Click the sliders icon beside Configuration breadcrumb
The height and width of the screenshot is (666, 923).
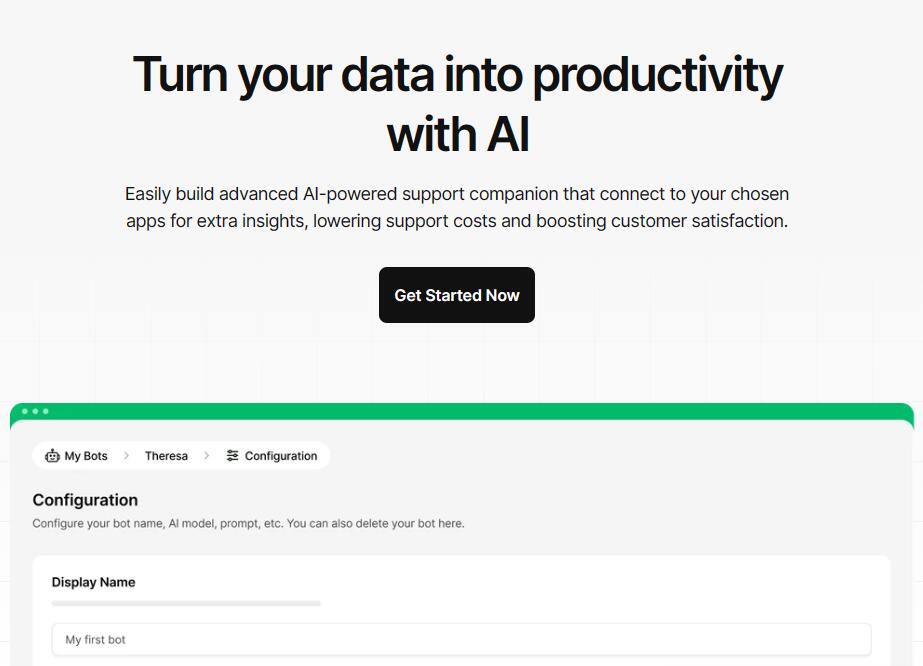click(x=233, y=456)
